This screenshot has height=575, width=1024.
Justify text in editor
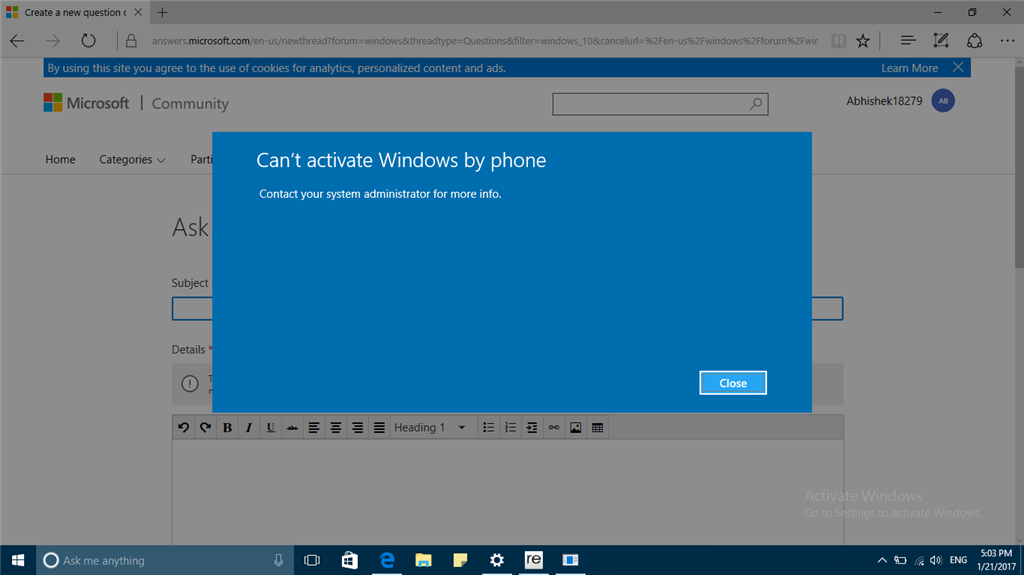(x=379, y=427)
